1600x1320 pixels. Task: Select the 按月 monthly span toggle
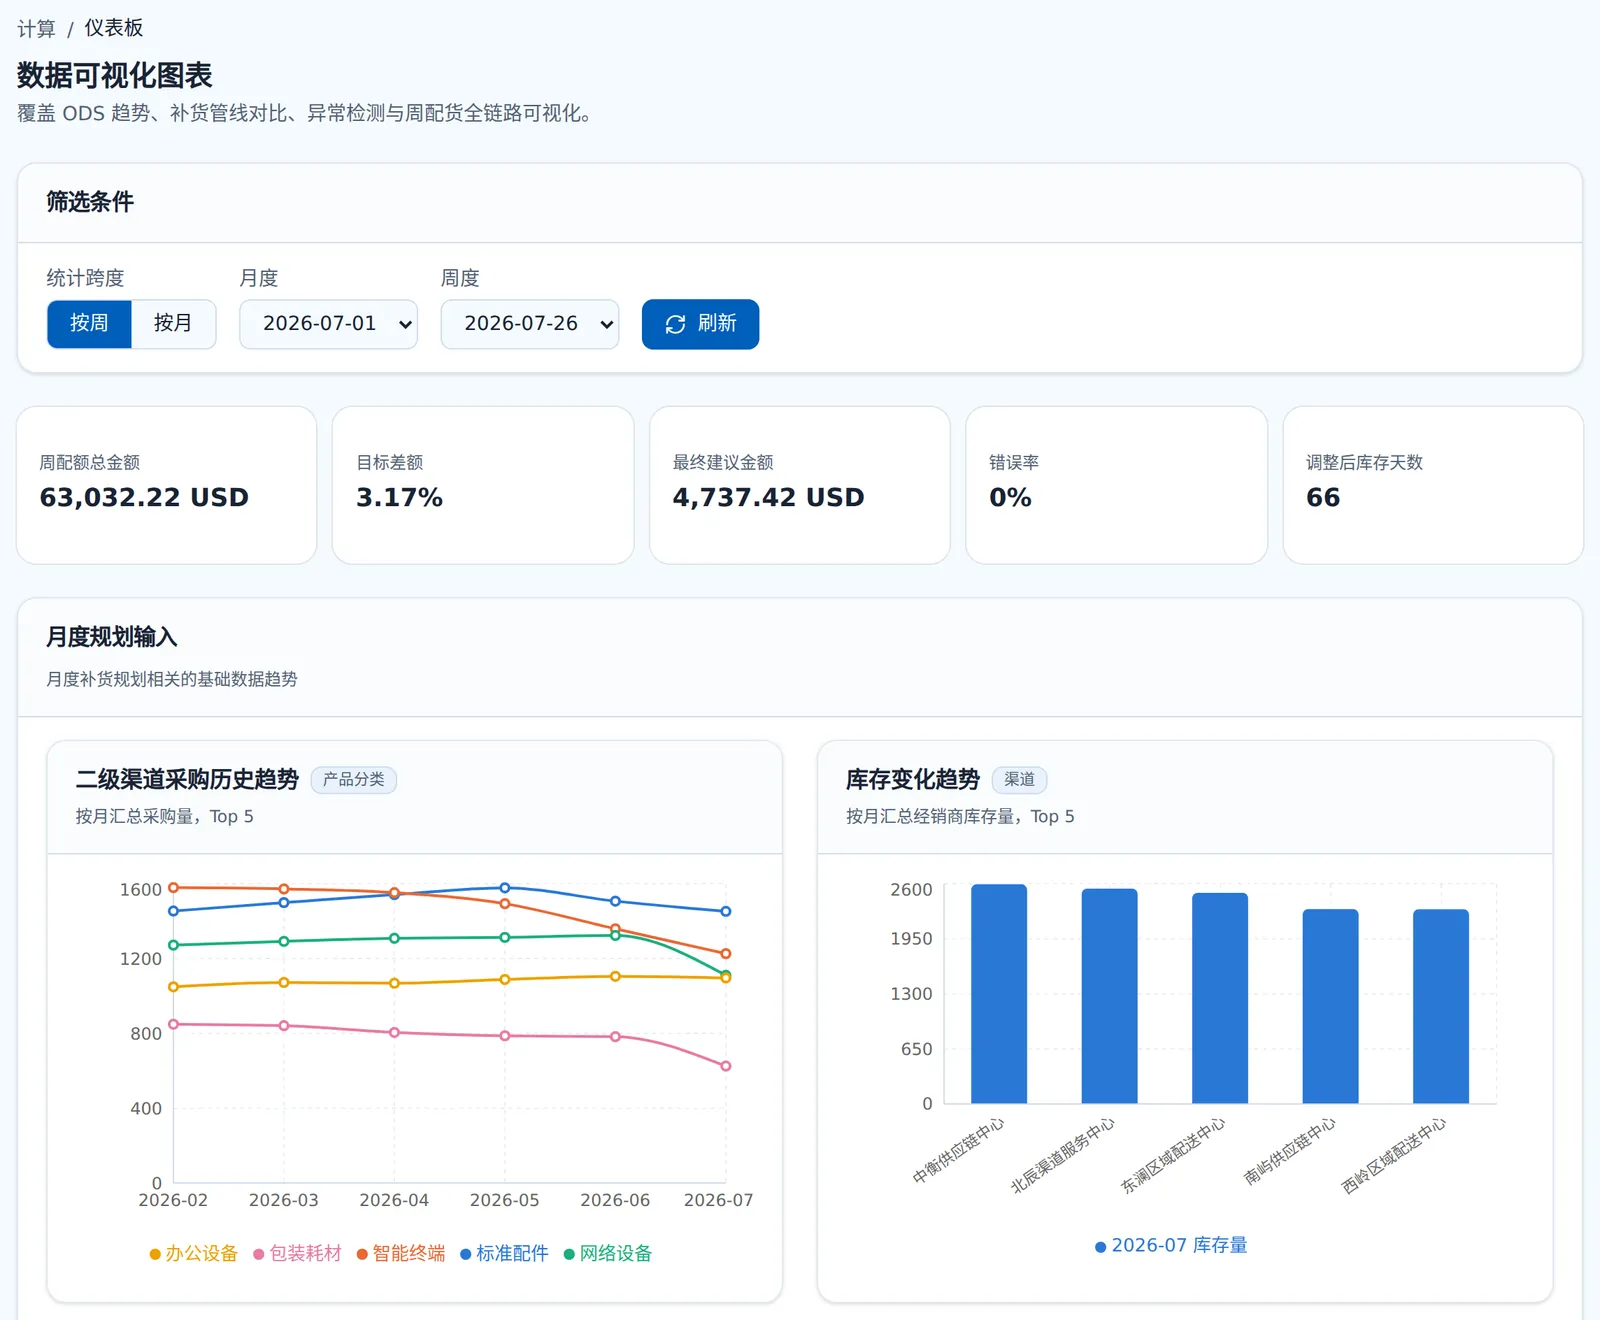(x=173, y=324)
